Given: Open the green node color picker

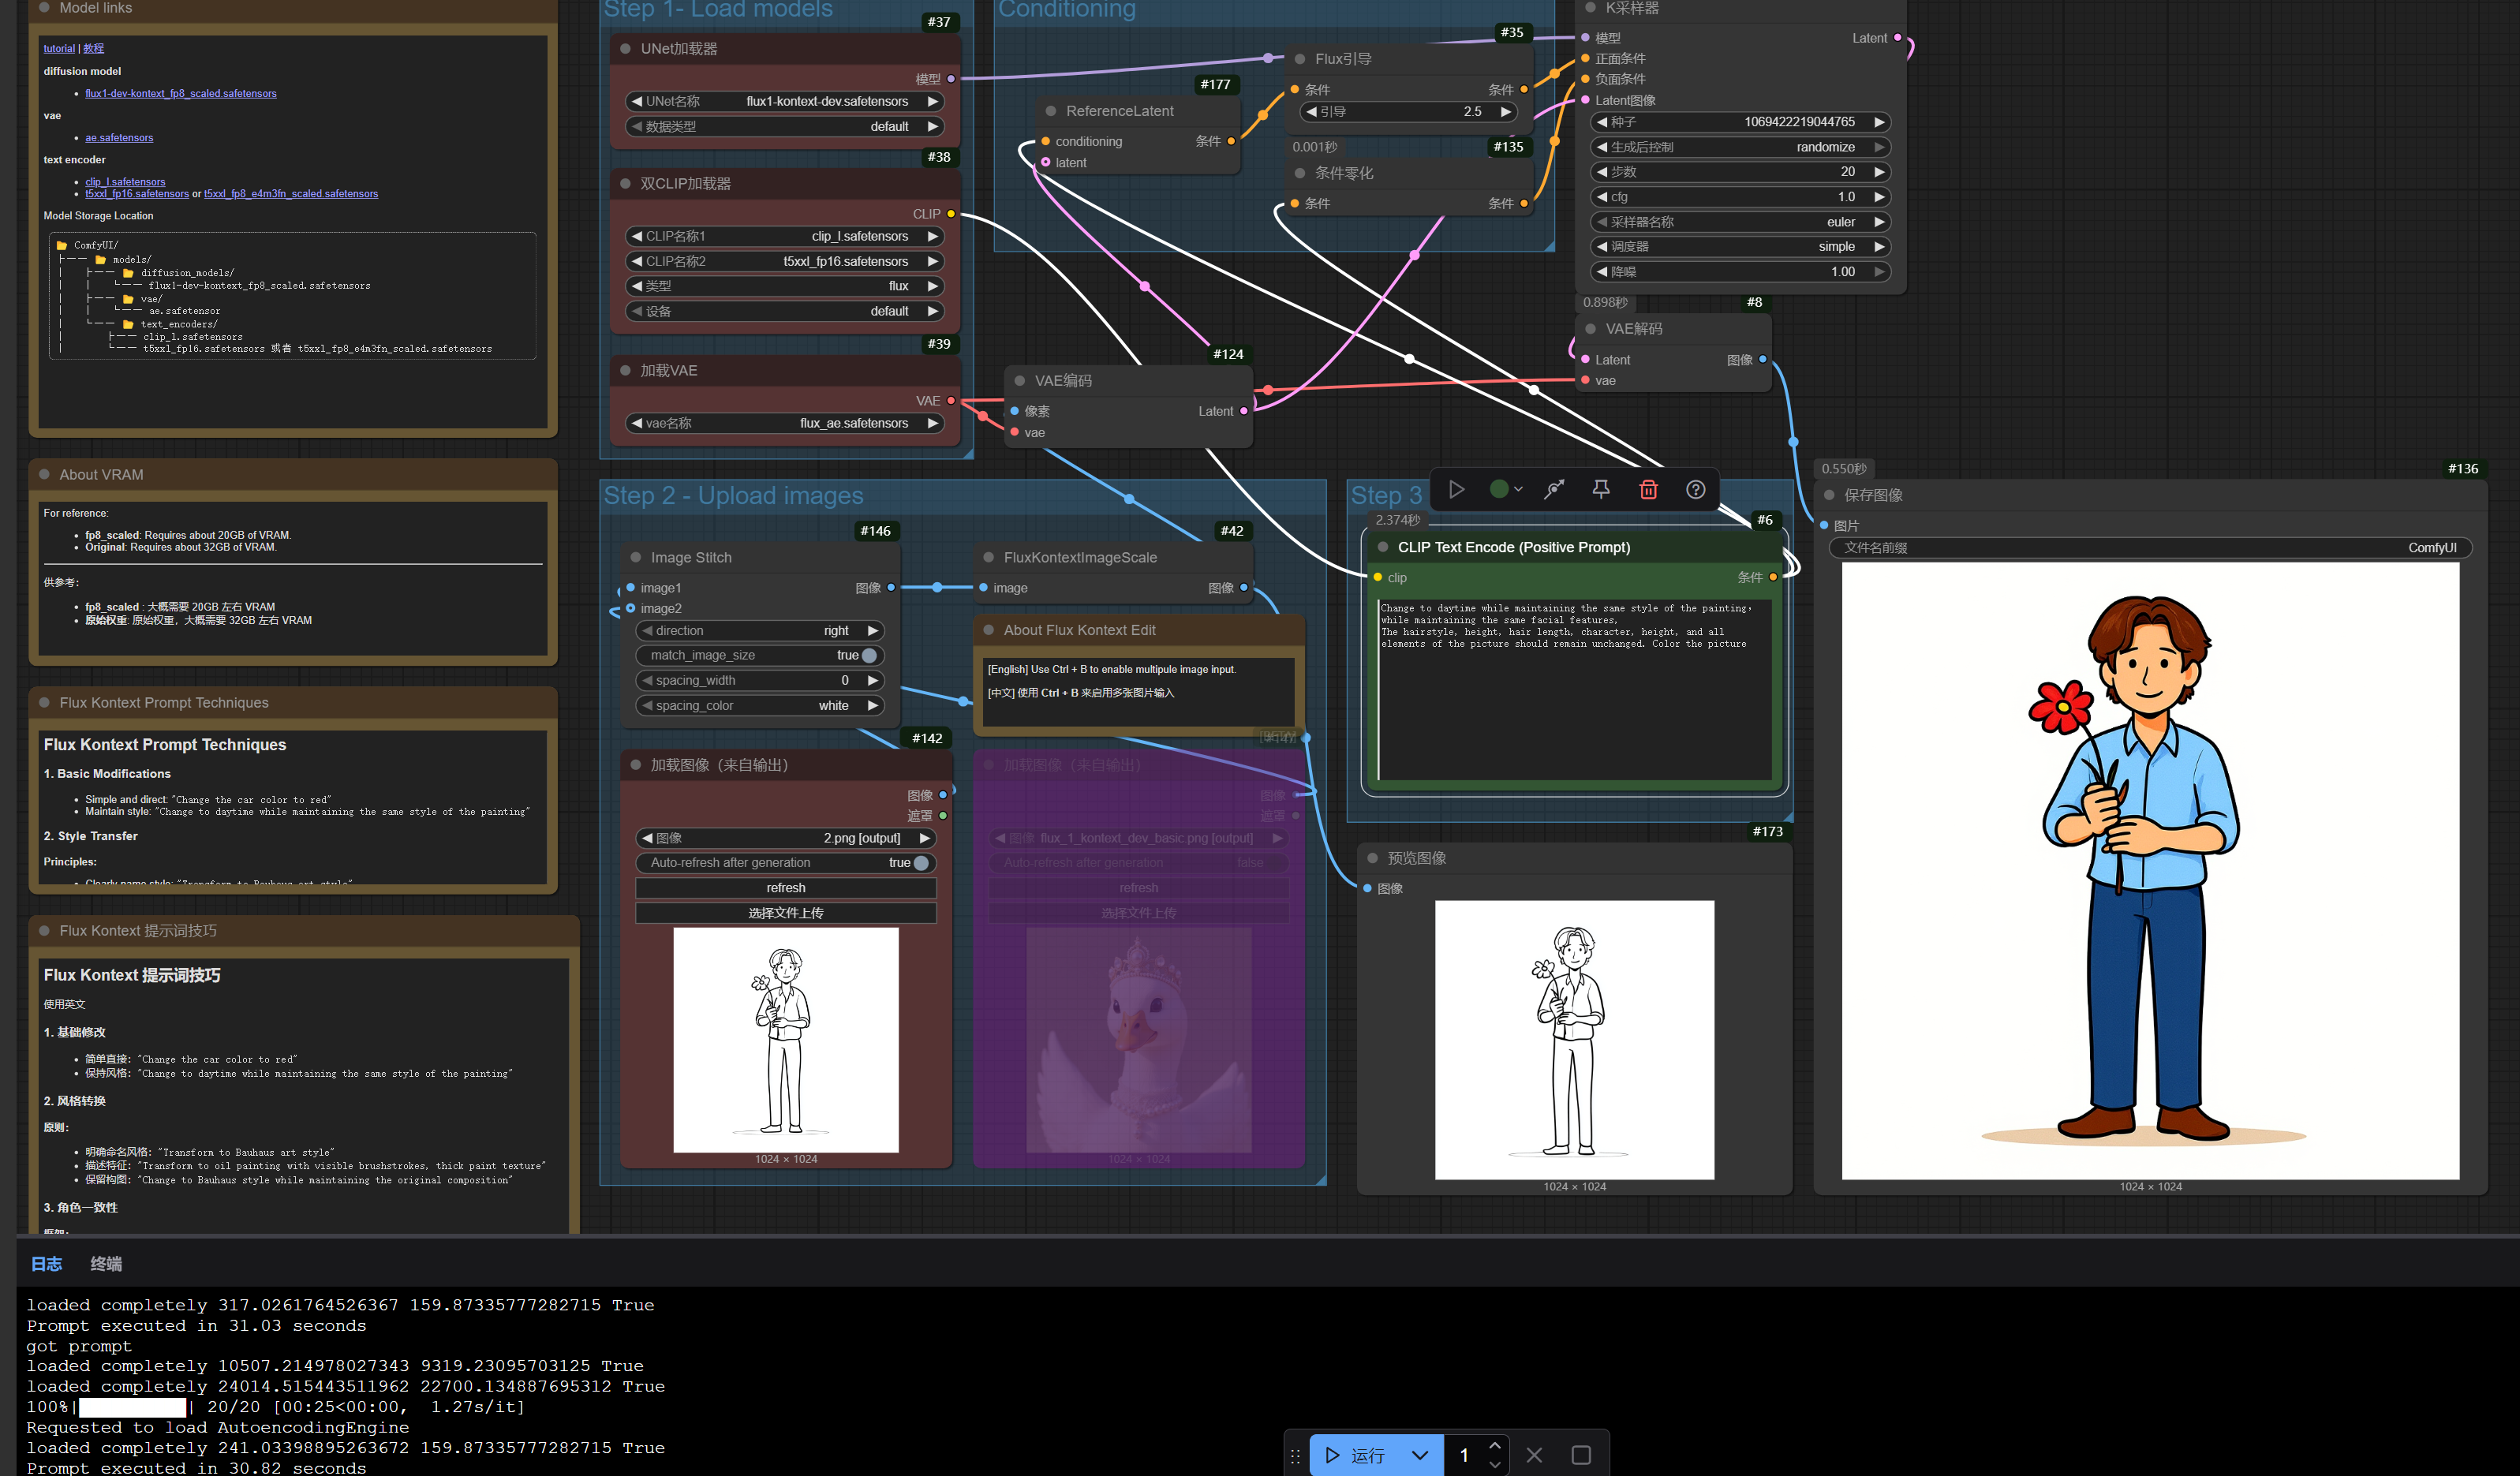Looking at the screenshot, I should coord(1505,489).
